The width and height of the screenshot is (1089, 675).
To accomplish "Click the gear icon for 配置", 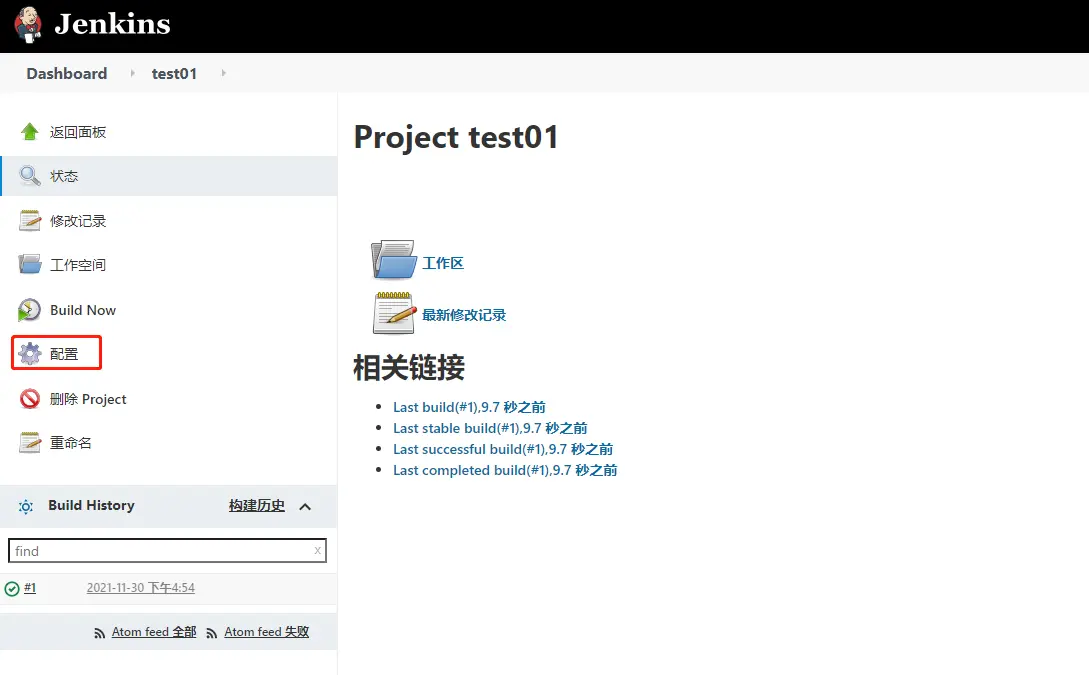I will click(x=30, y=354).
